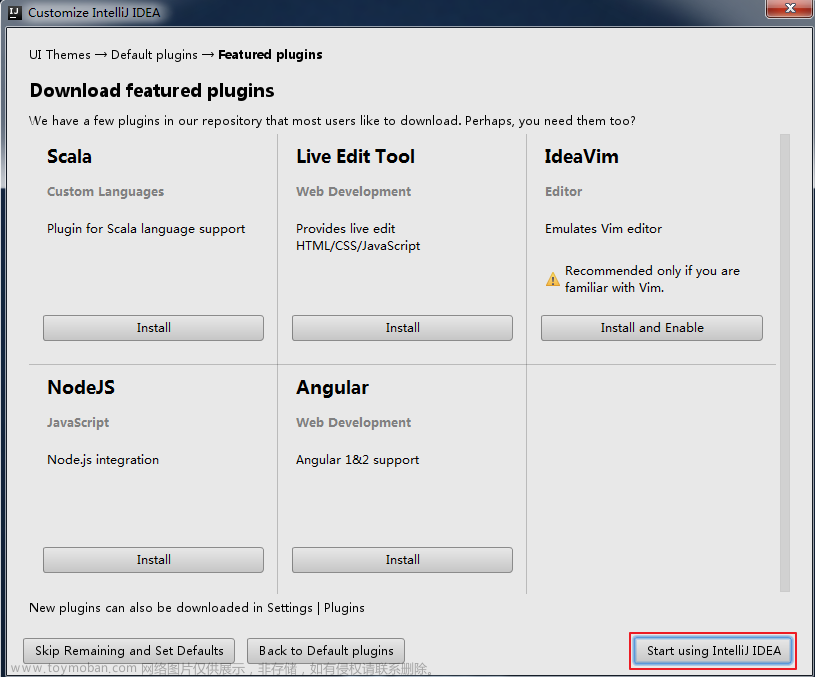Click the Live Edit Tool plugin title
The width and height of the screenshot is (815, 677).
356,157
